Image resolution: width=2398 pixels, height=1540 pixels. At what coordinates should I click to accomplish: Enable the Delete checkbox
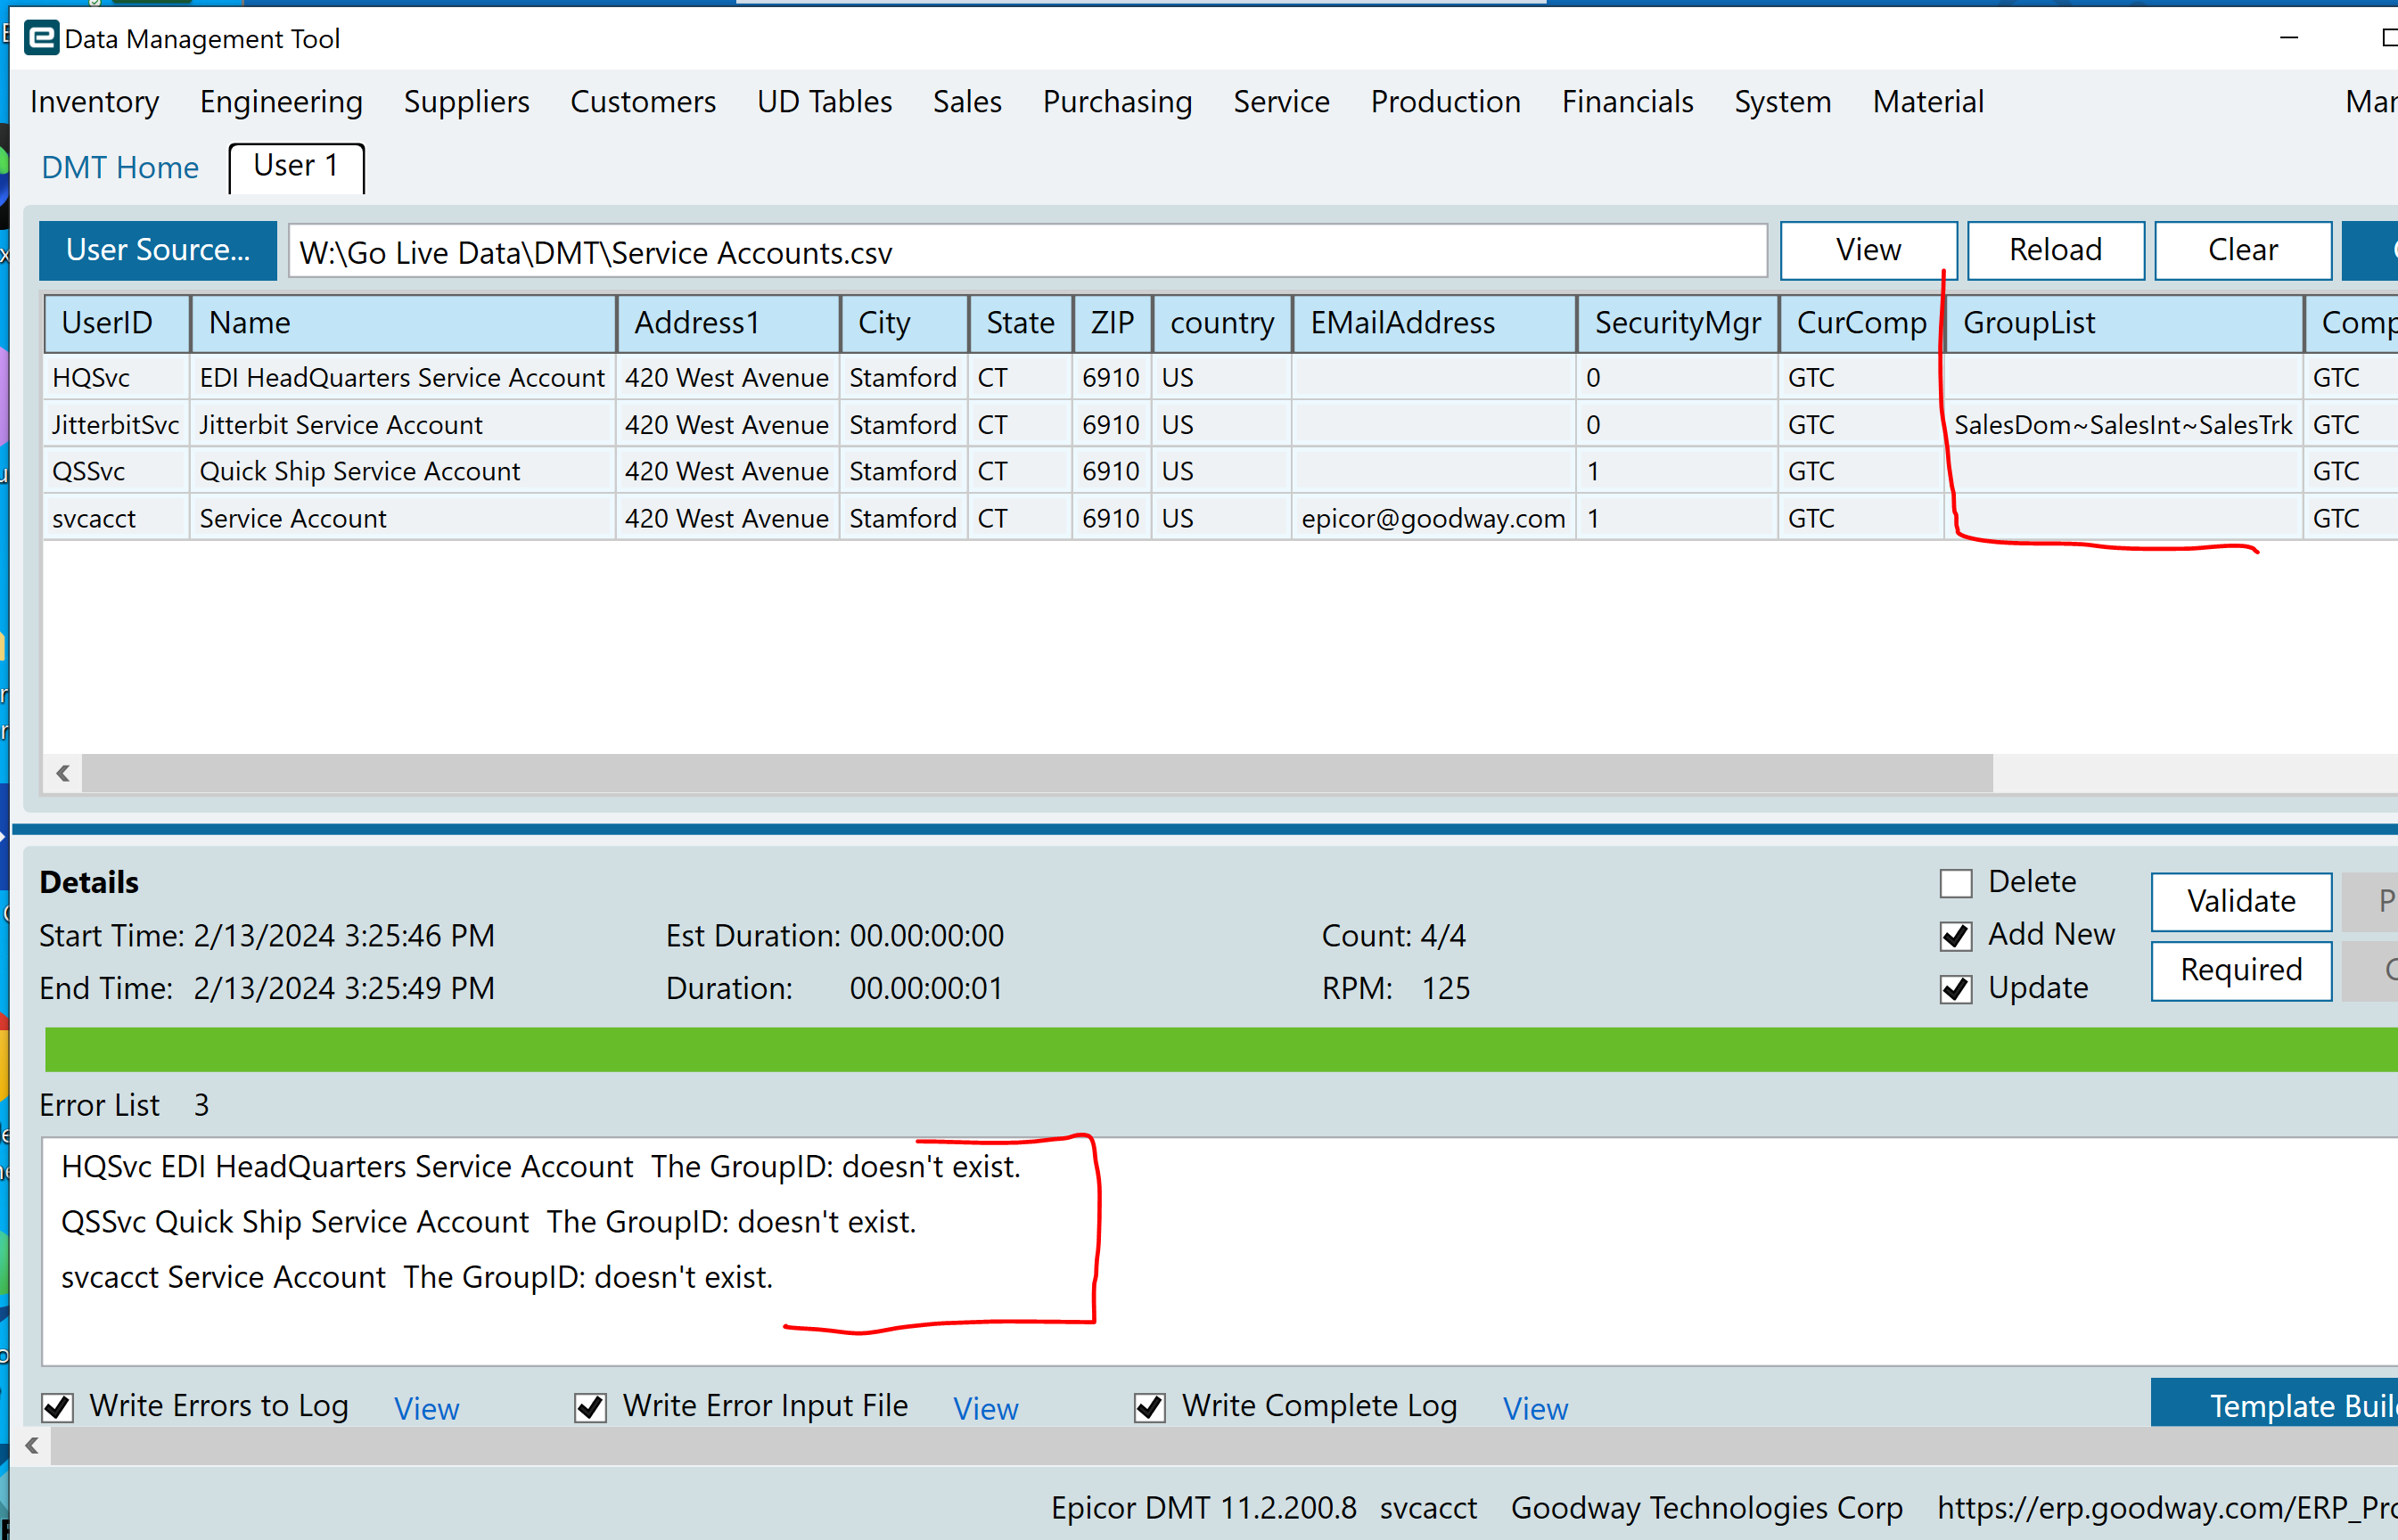tap(1955, 883)
